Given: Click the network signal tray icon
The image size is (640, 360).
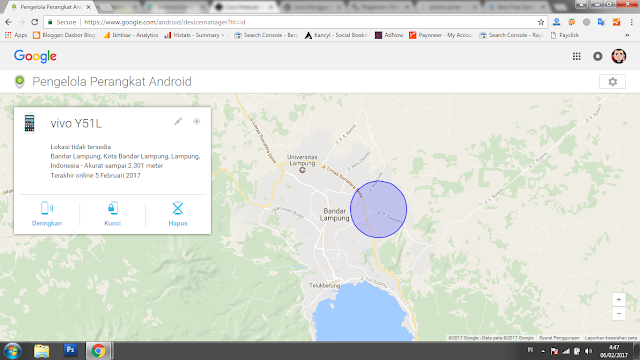Looking at the screenshot, I should (x=566, y=351).
